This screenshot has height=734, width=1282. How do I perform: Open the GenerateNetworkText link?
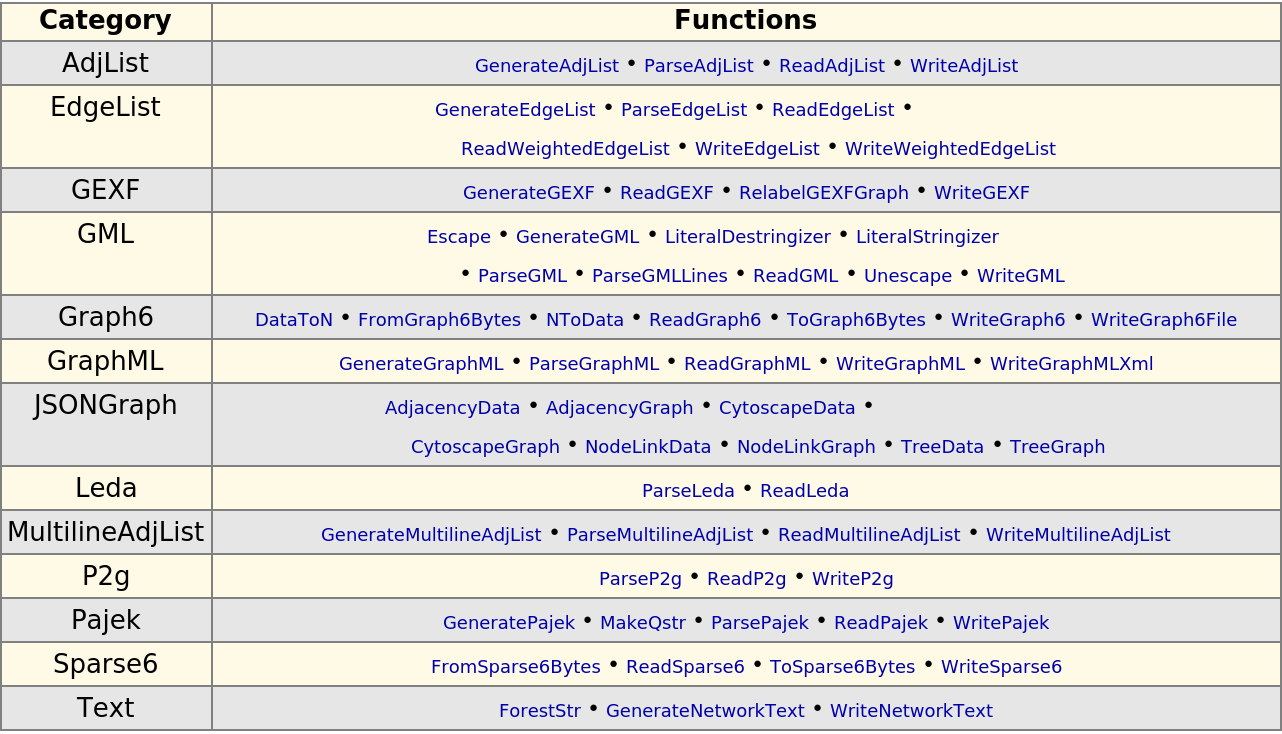click(704, 711)
